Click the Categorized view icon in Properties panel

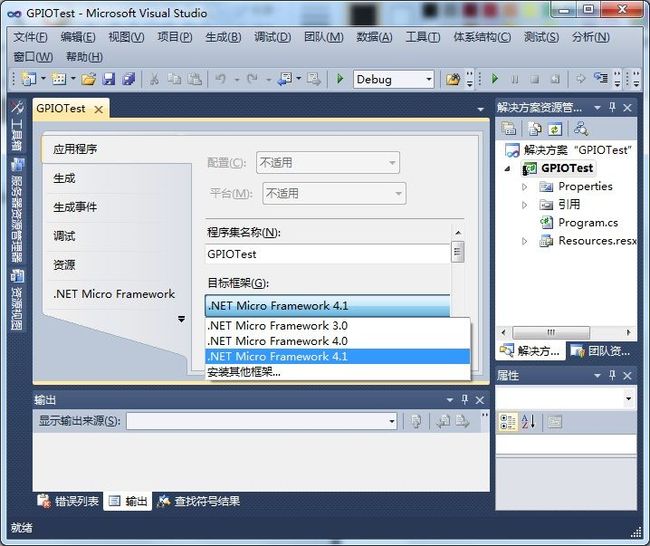click(507, 422)
